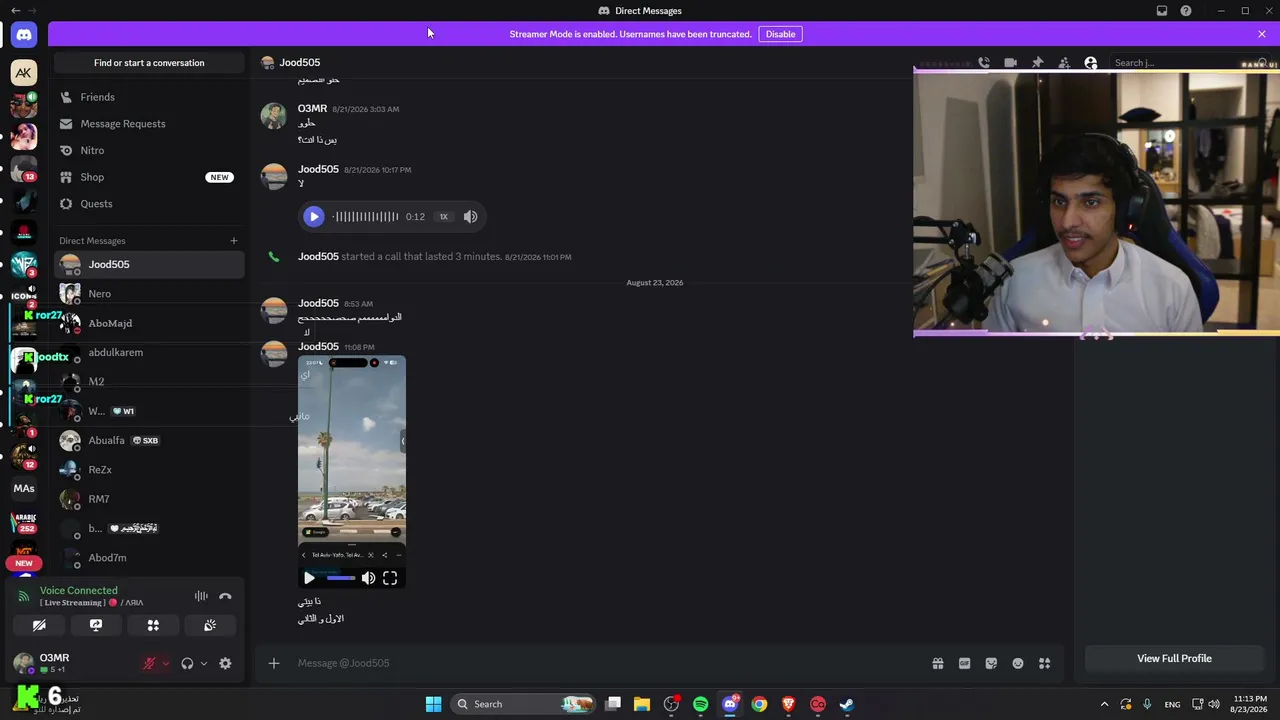Click the Message @Jood505 input box
The width and height of the screenshot is (1280, 720).
pos(610,663)
